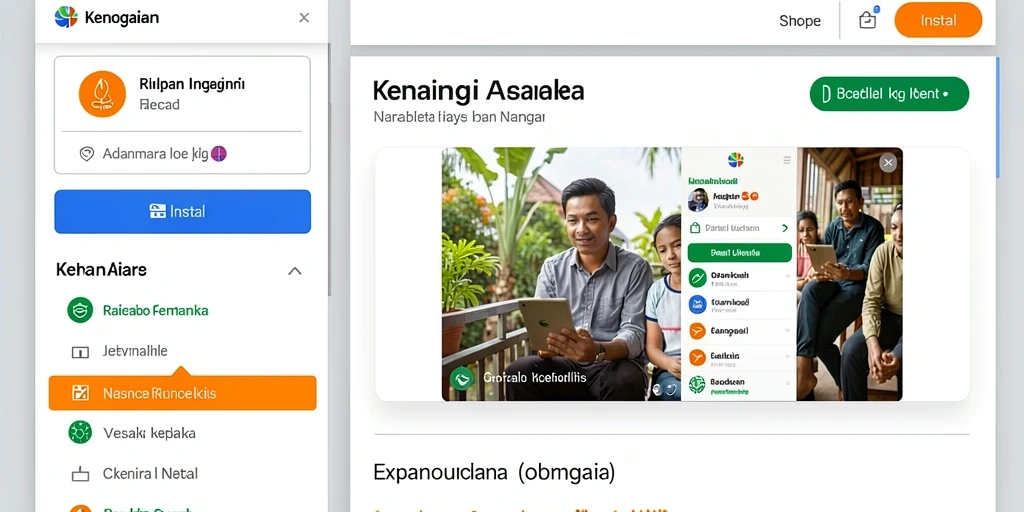This screenshot has height=512, width=1024.
Task: Open the shopping bag icon in header
Action: pos(867,20)
